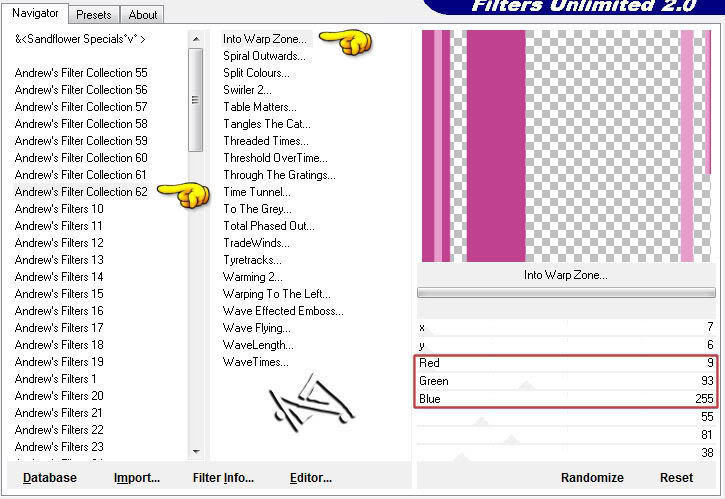Screen dimensions: 725x499
Task: Choose the TradeWinds... filter
Action: click(x=256, y=243)
